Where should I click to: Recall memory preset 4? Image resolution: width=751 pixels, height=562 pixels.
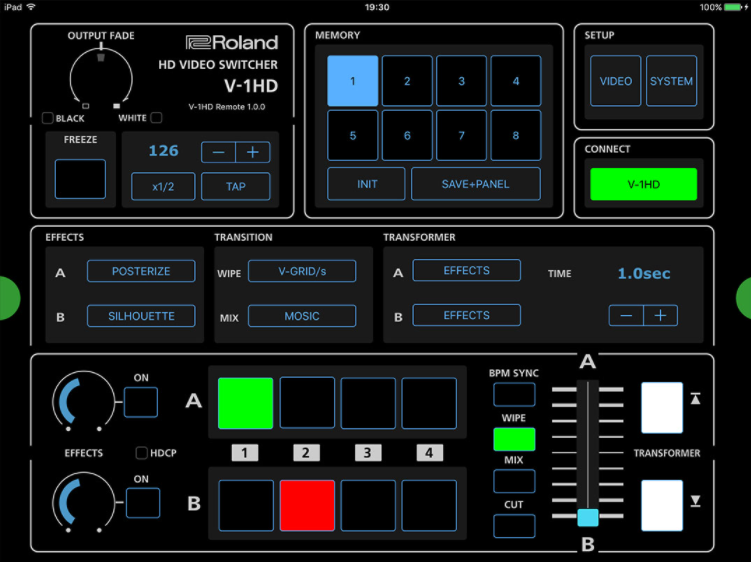point(516,80)
